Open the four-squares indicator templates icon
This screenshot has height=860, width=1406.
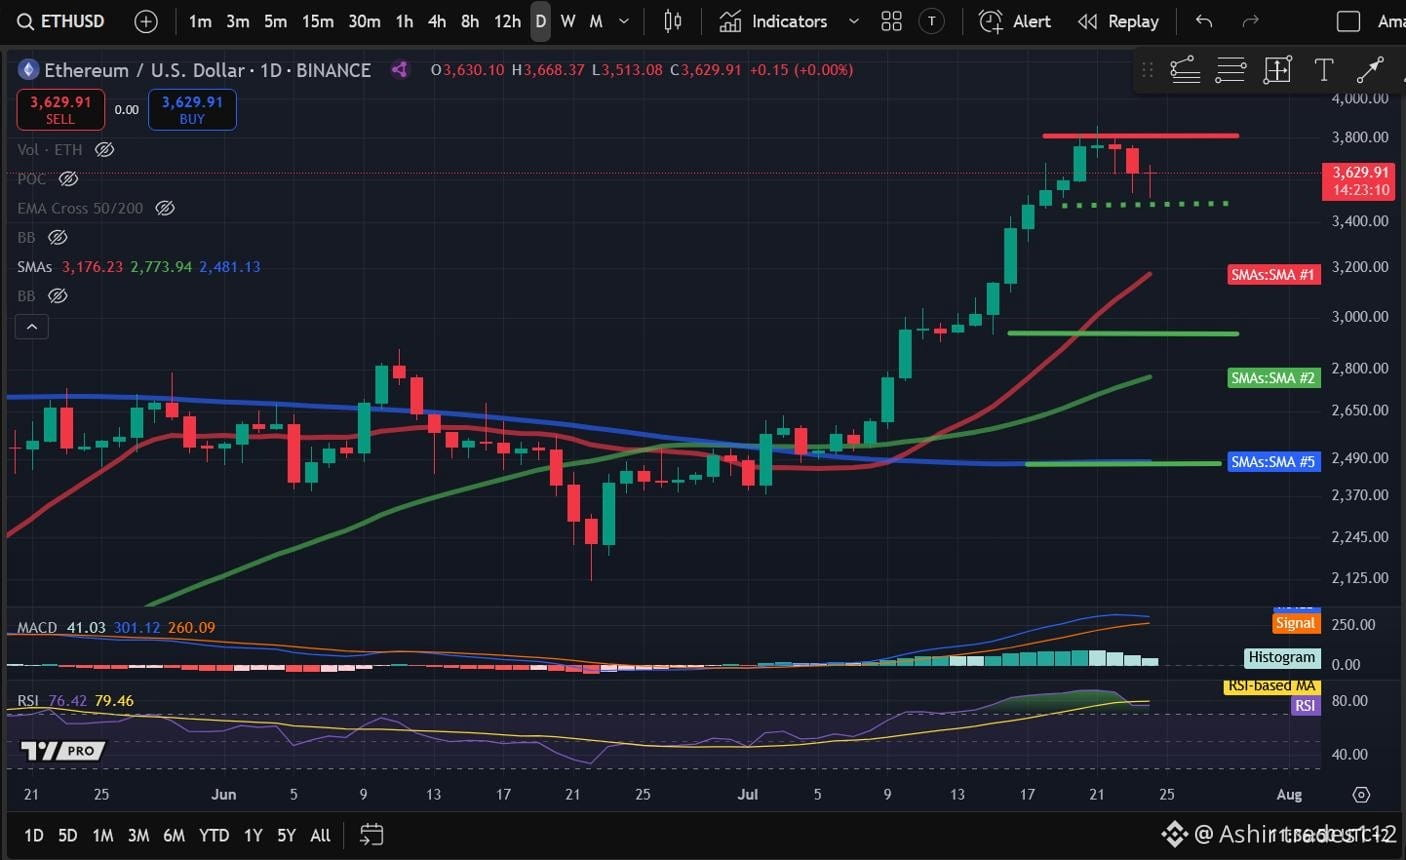pos(891,21)
